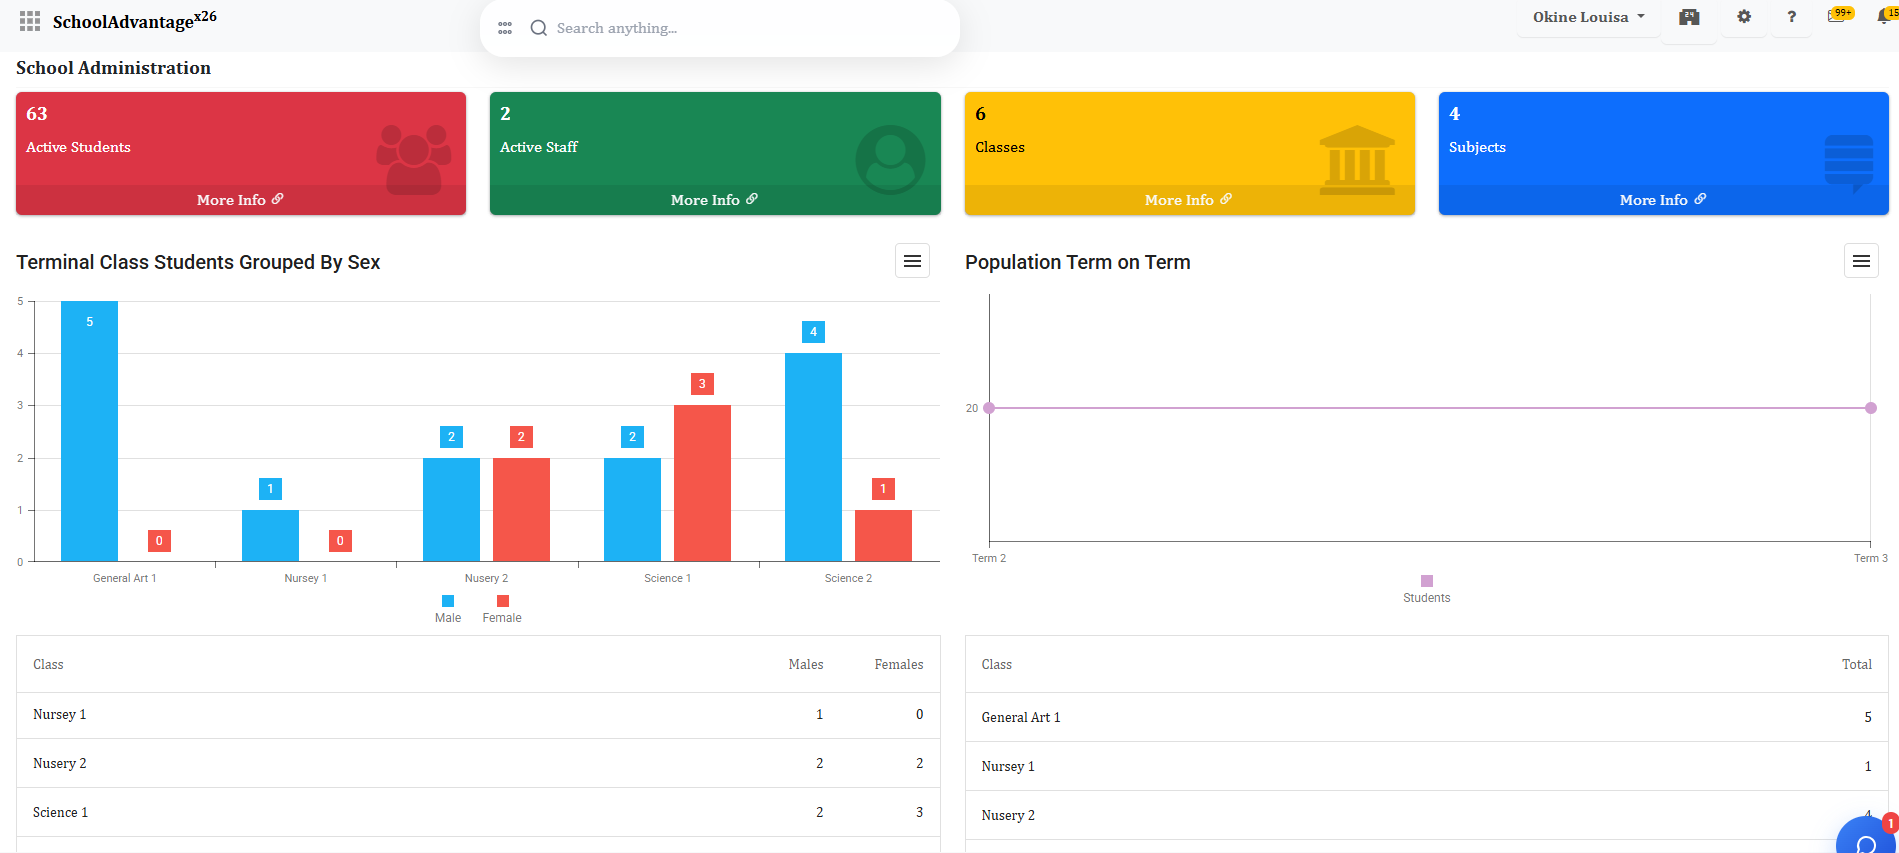1899x853 pixels.
Task: Click the Science 2 female bar
Action: click(x=883, y=535)
